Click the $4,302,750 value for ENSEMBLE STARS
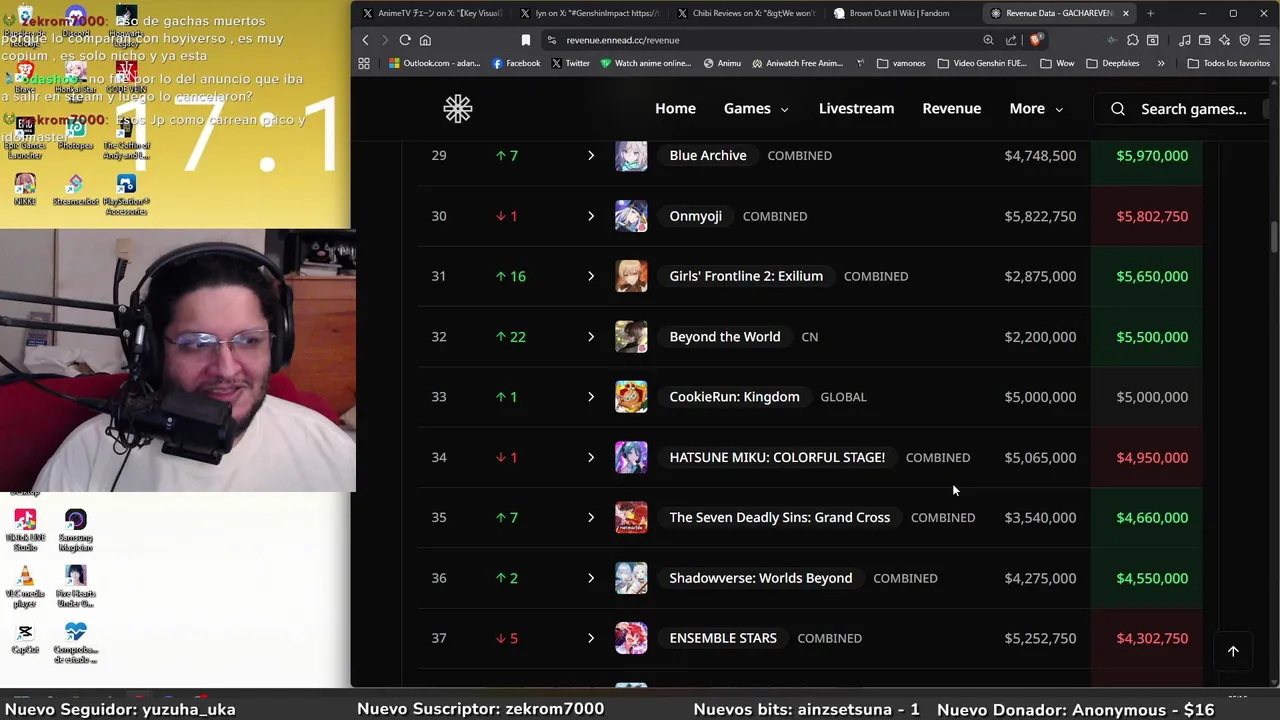The image size is (1280, 720). [1152, 638]
